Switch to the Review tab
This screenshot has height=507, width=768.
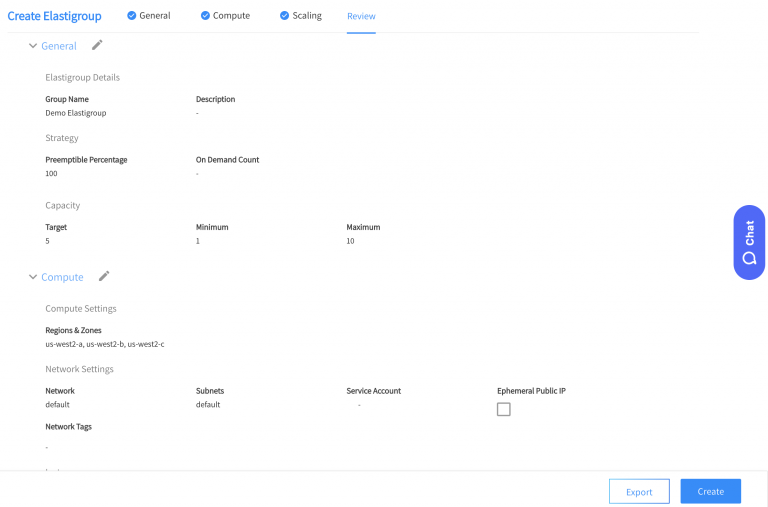pos(361,17)
